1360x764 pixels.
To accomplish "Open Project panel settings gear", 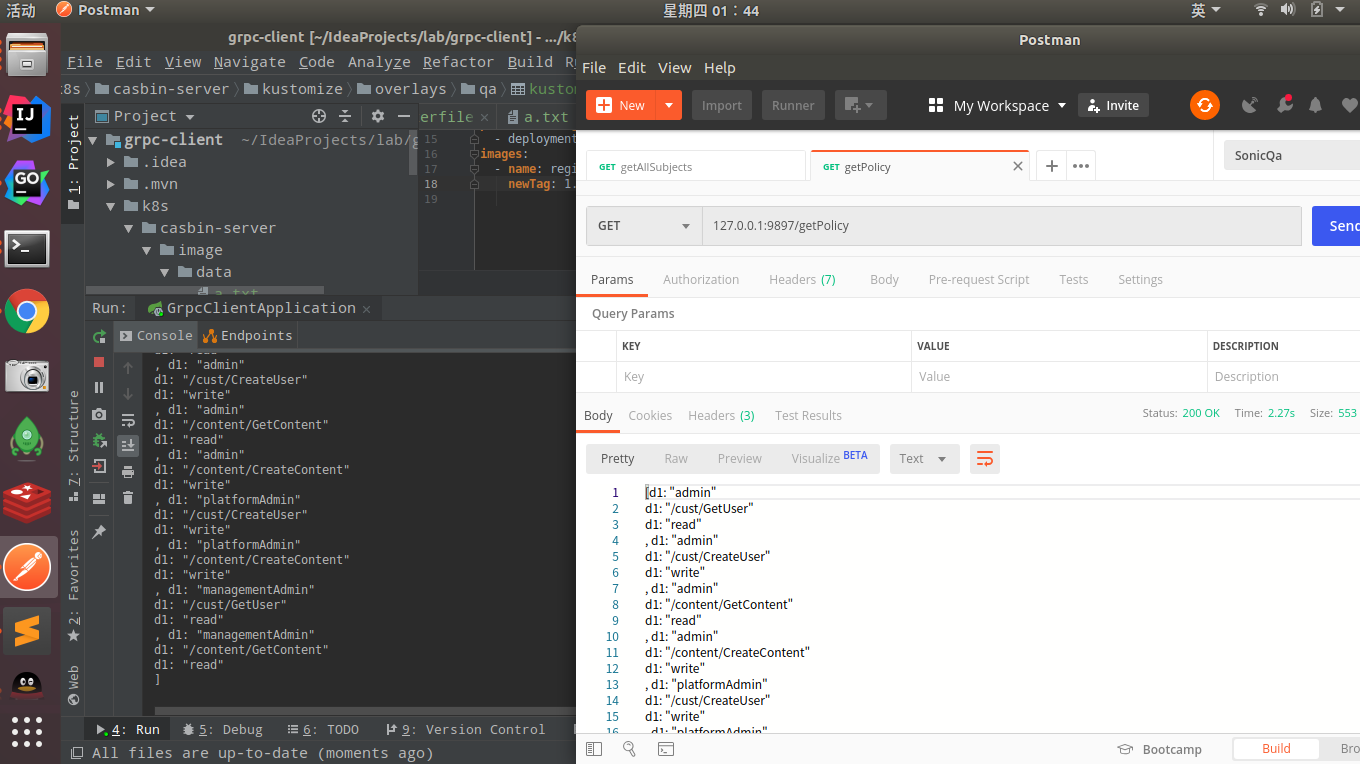I will pyautogui.click(x=378, y=116).
